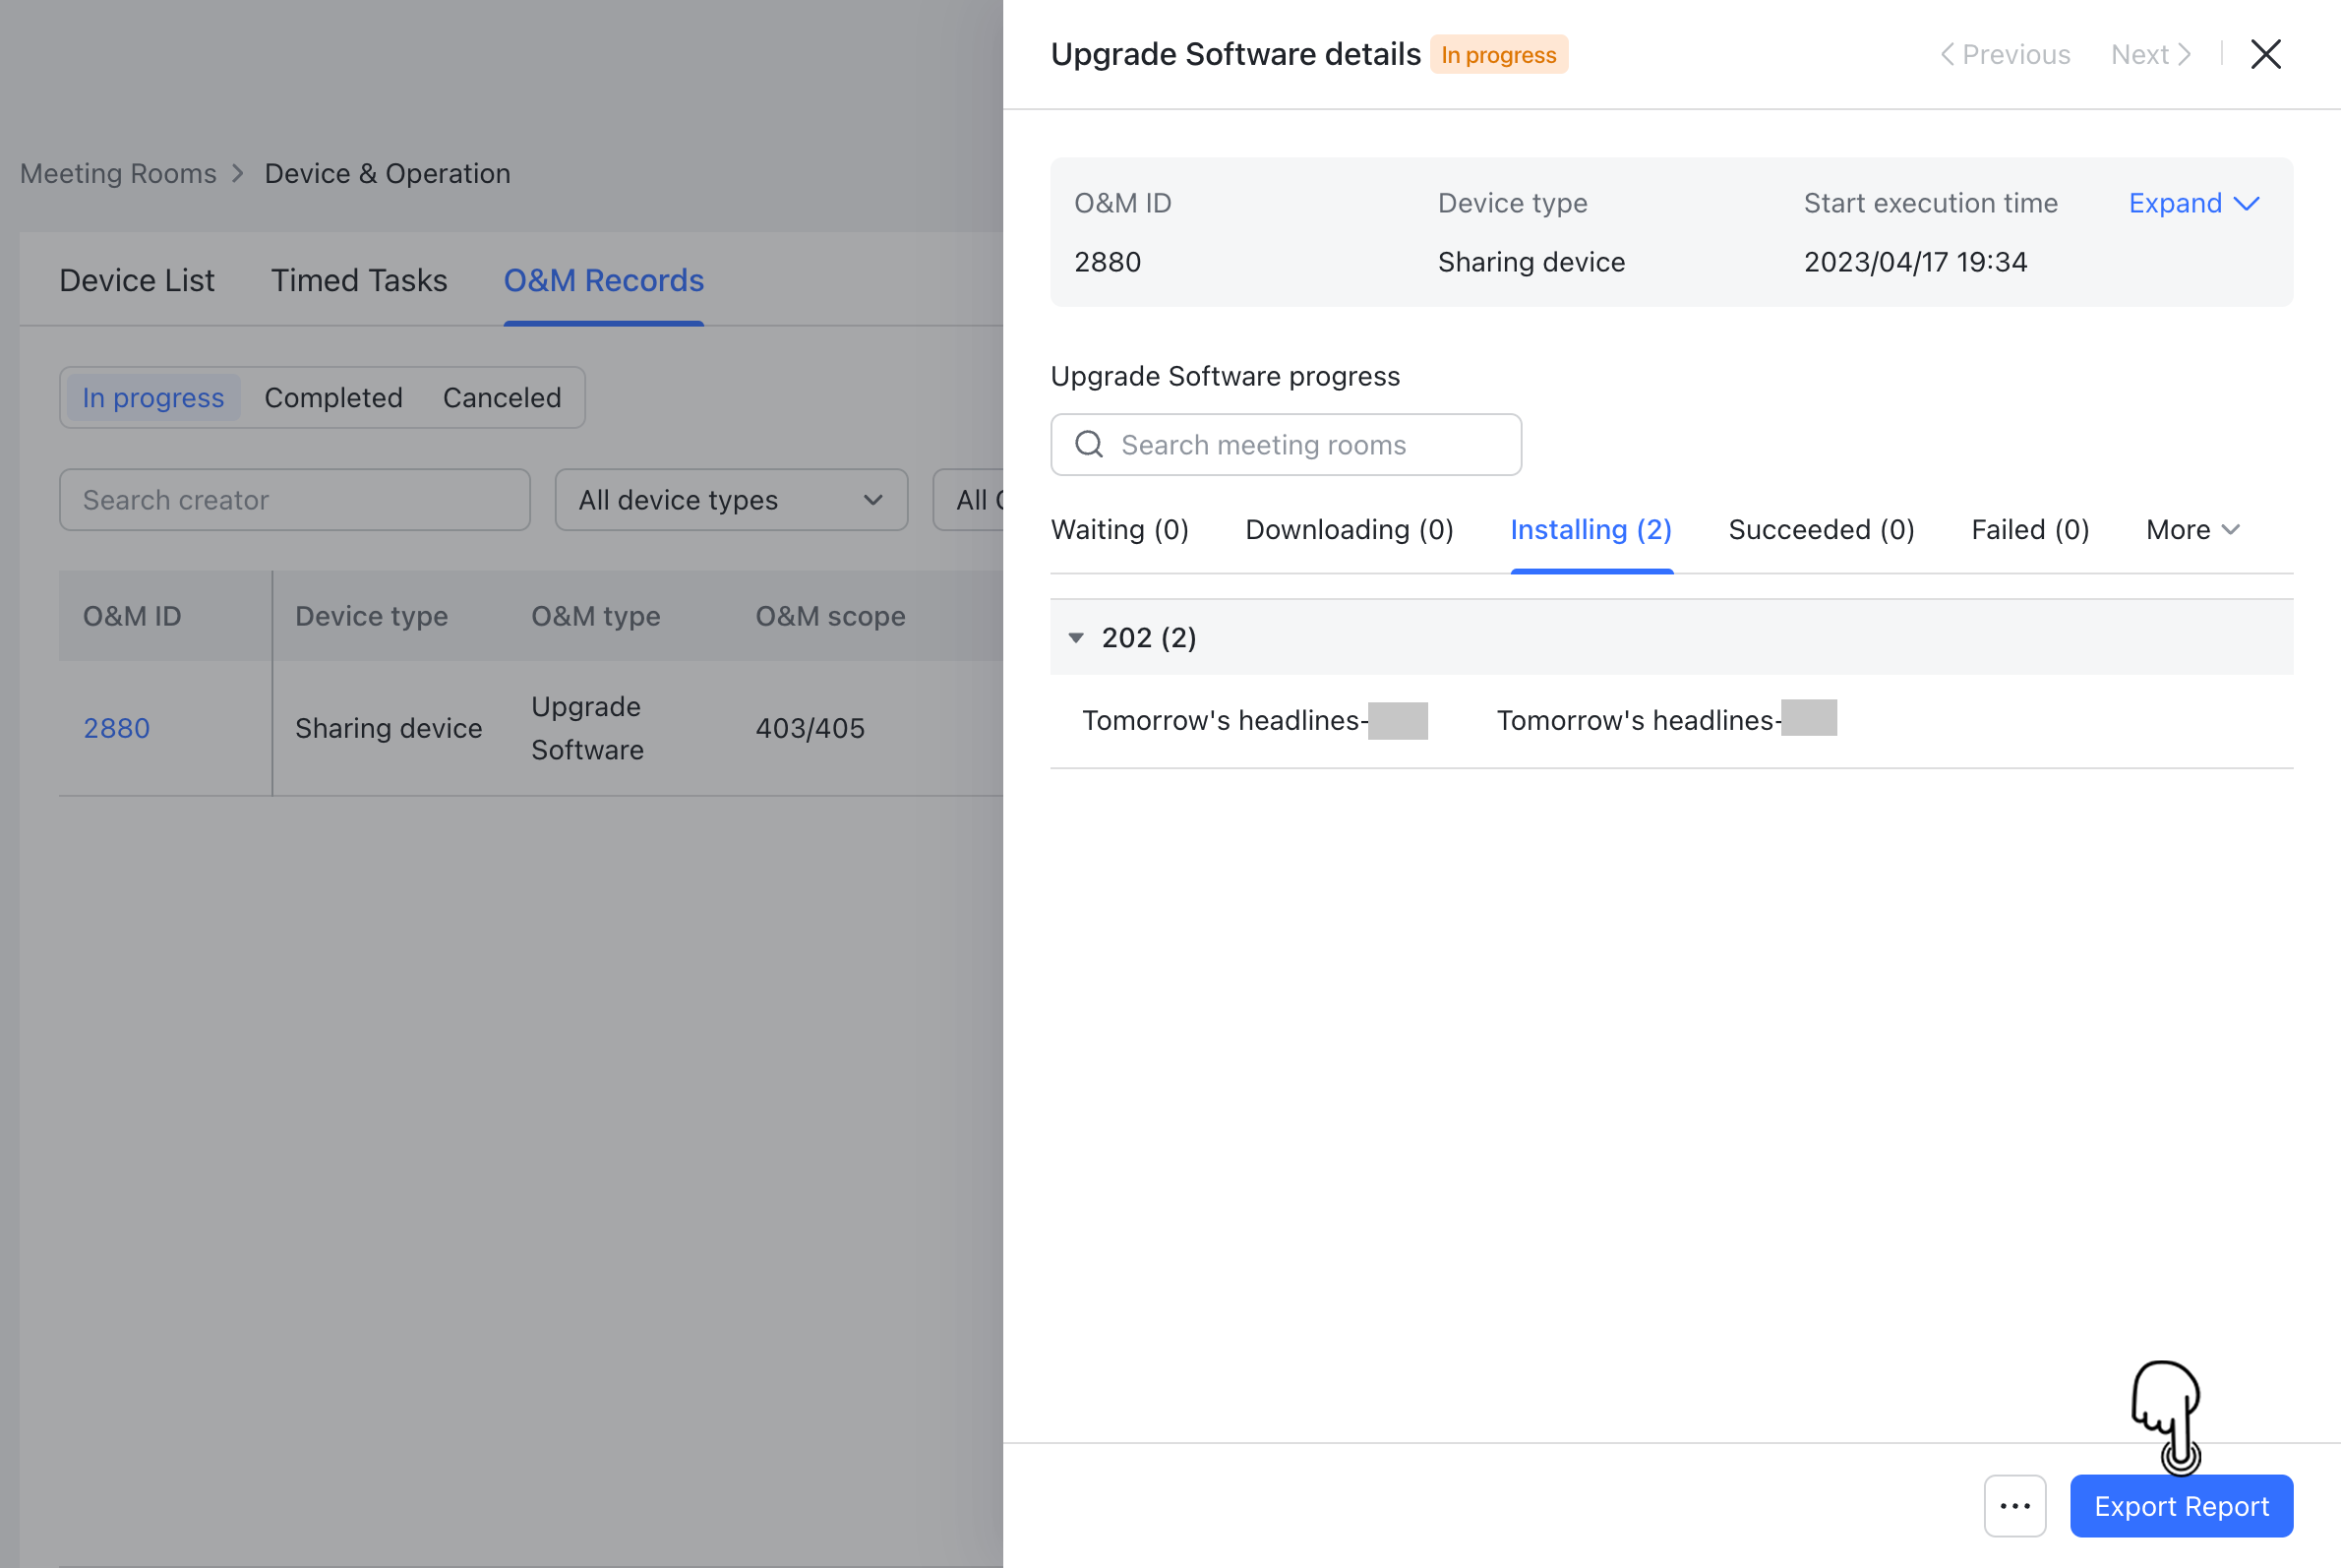Select the Succeeded status tab

pos(1820,529)
